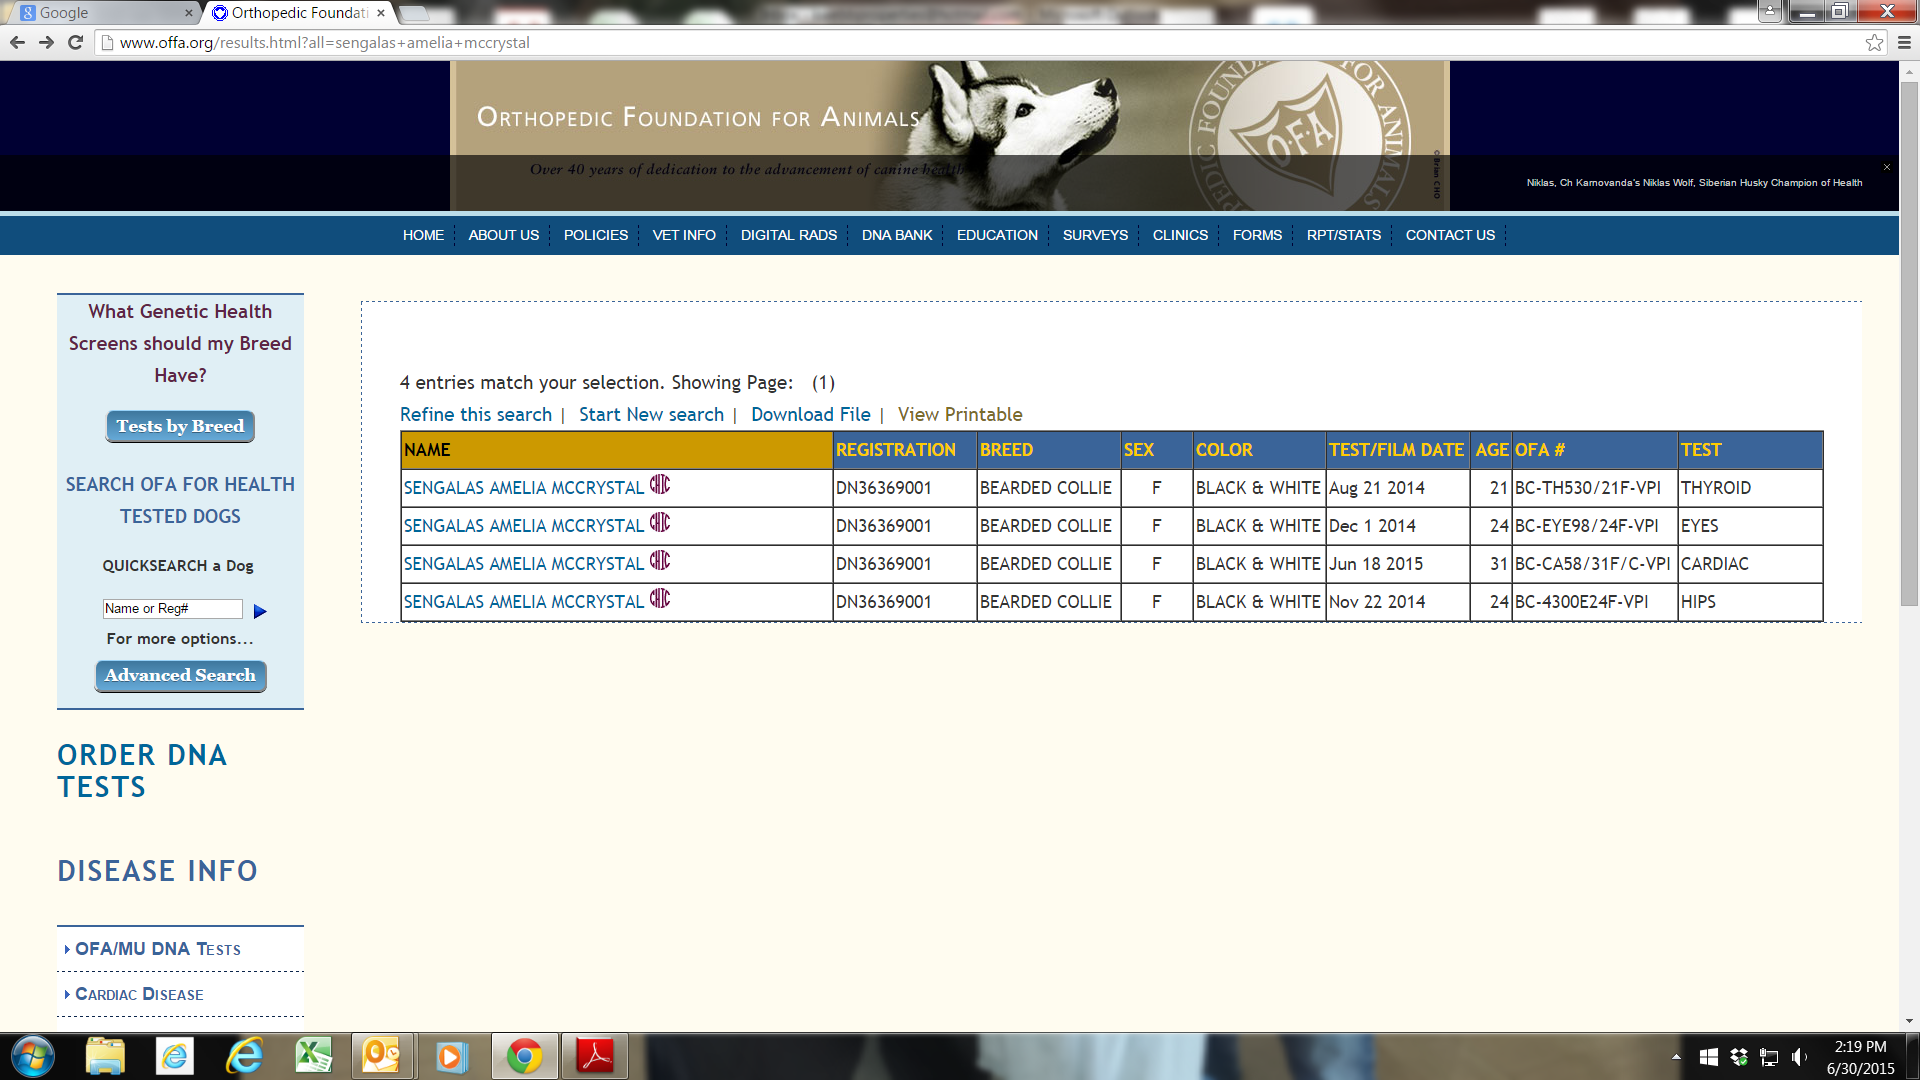Click the DISEASE INFO heading link
This screenshot has width=1920, height=1080.
point(157,871)
